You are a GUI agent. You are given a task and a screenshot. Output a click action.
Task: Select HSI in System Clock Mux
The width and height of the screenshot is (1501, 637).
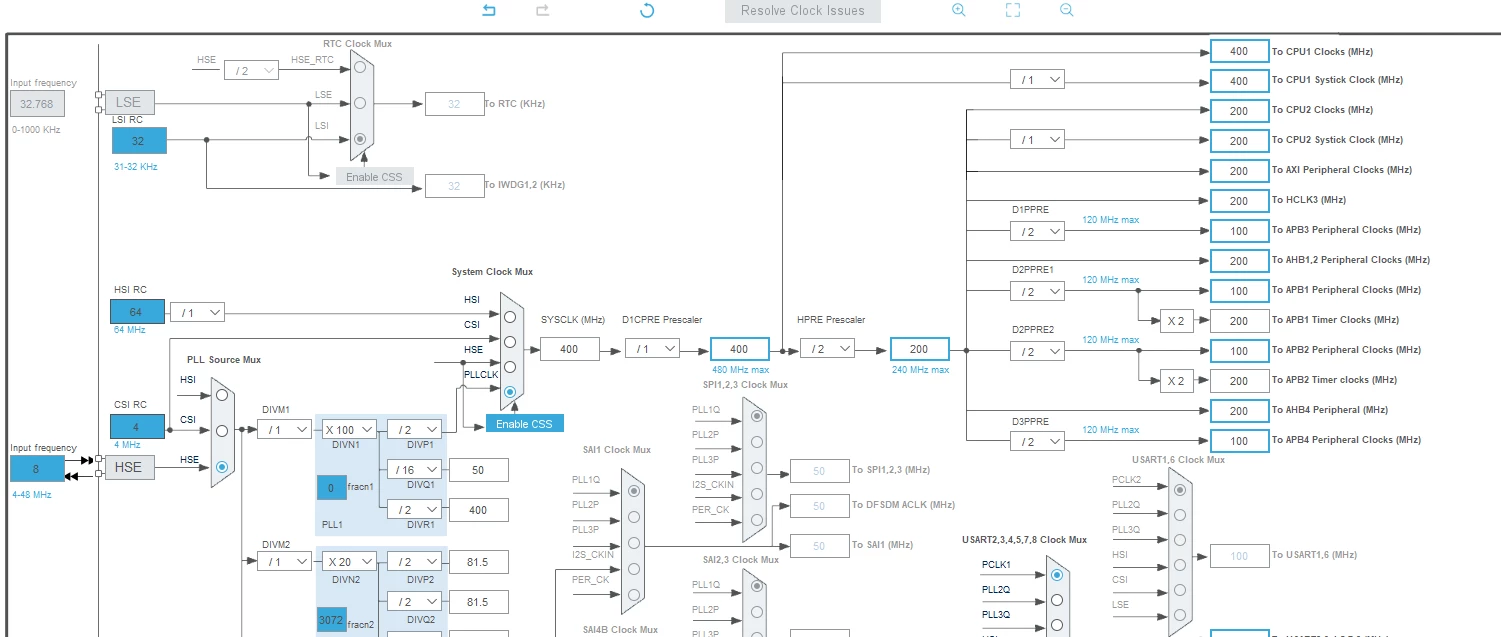tap(510, 316)
